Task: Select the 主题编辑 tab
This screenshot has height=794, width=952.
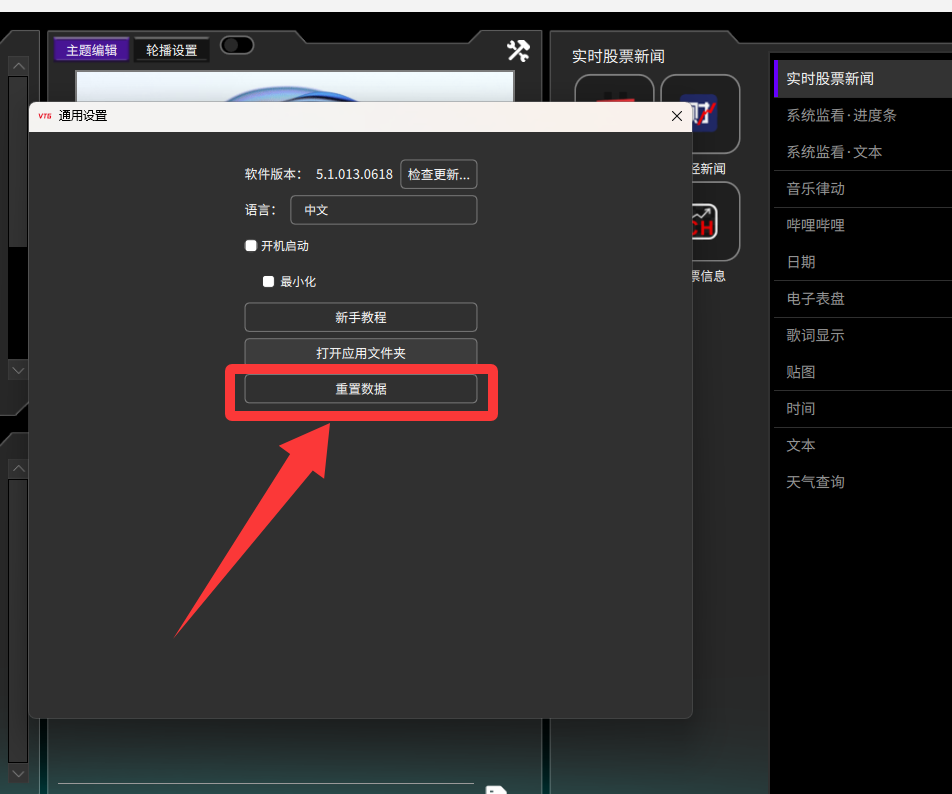Action: tap(92, 50)
